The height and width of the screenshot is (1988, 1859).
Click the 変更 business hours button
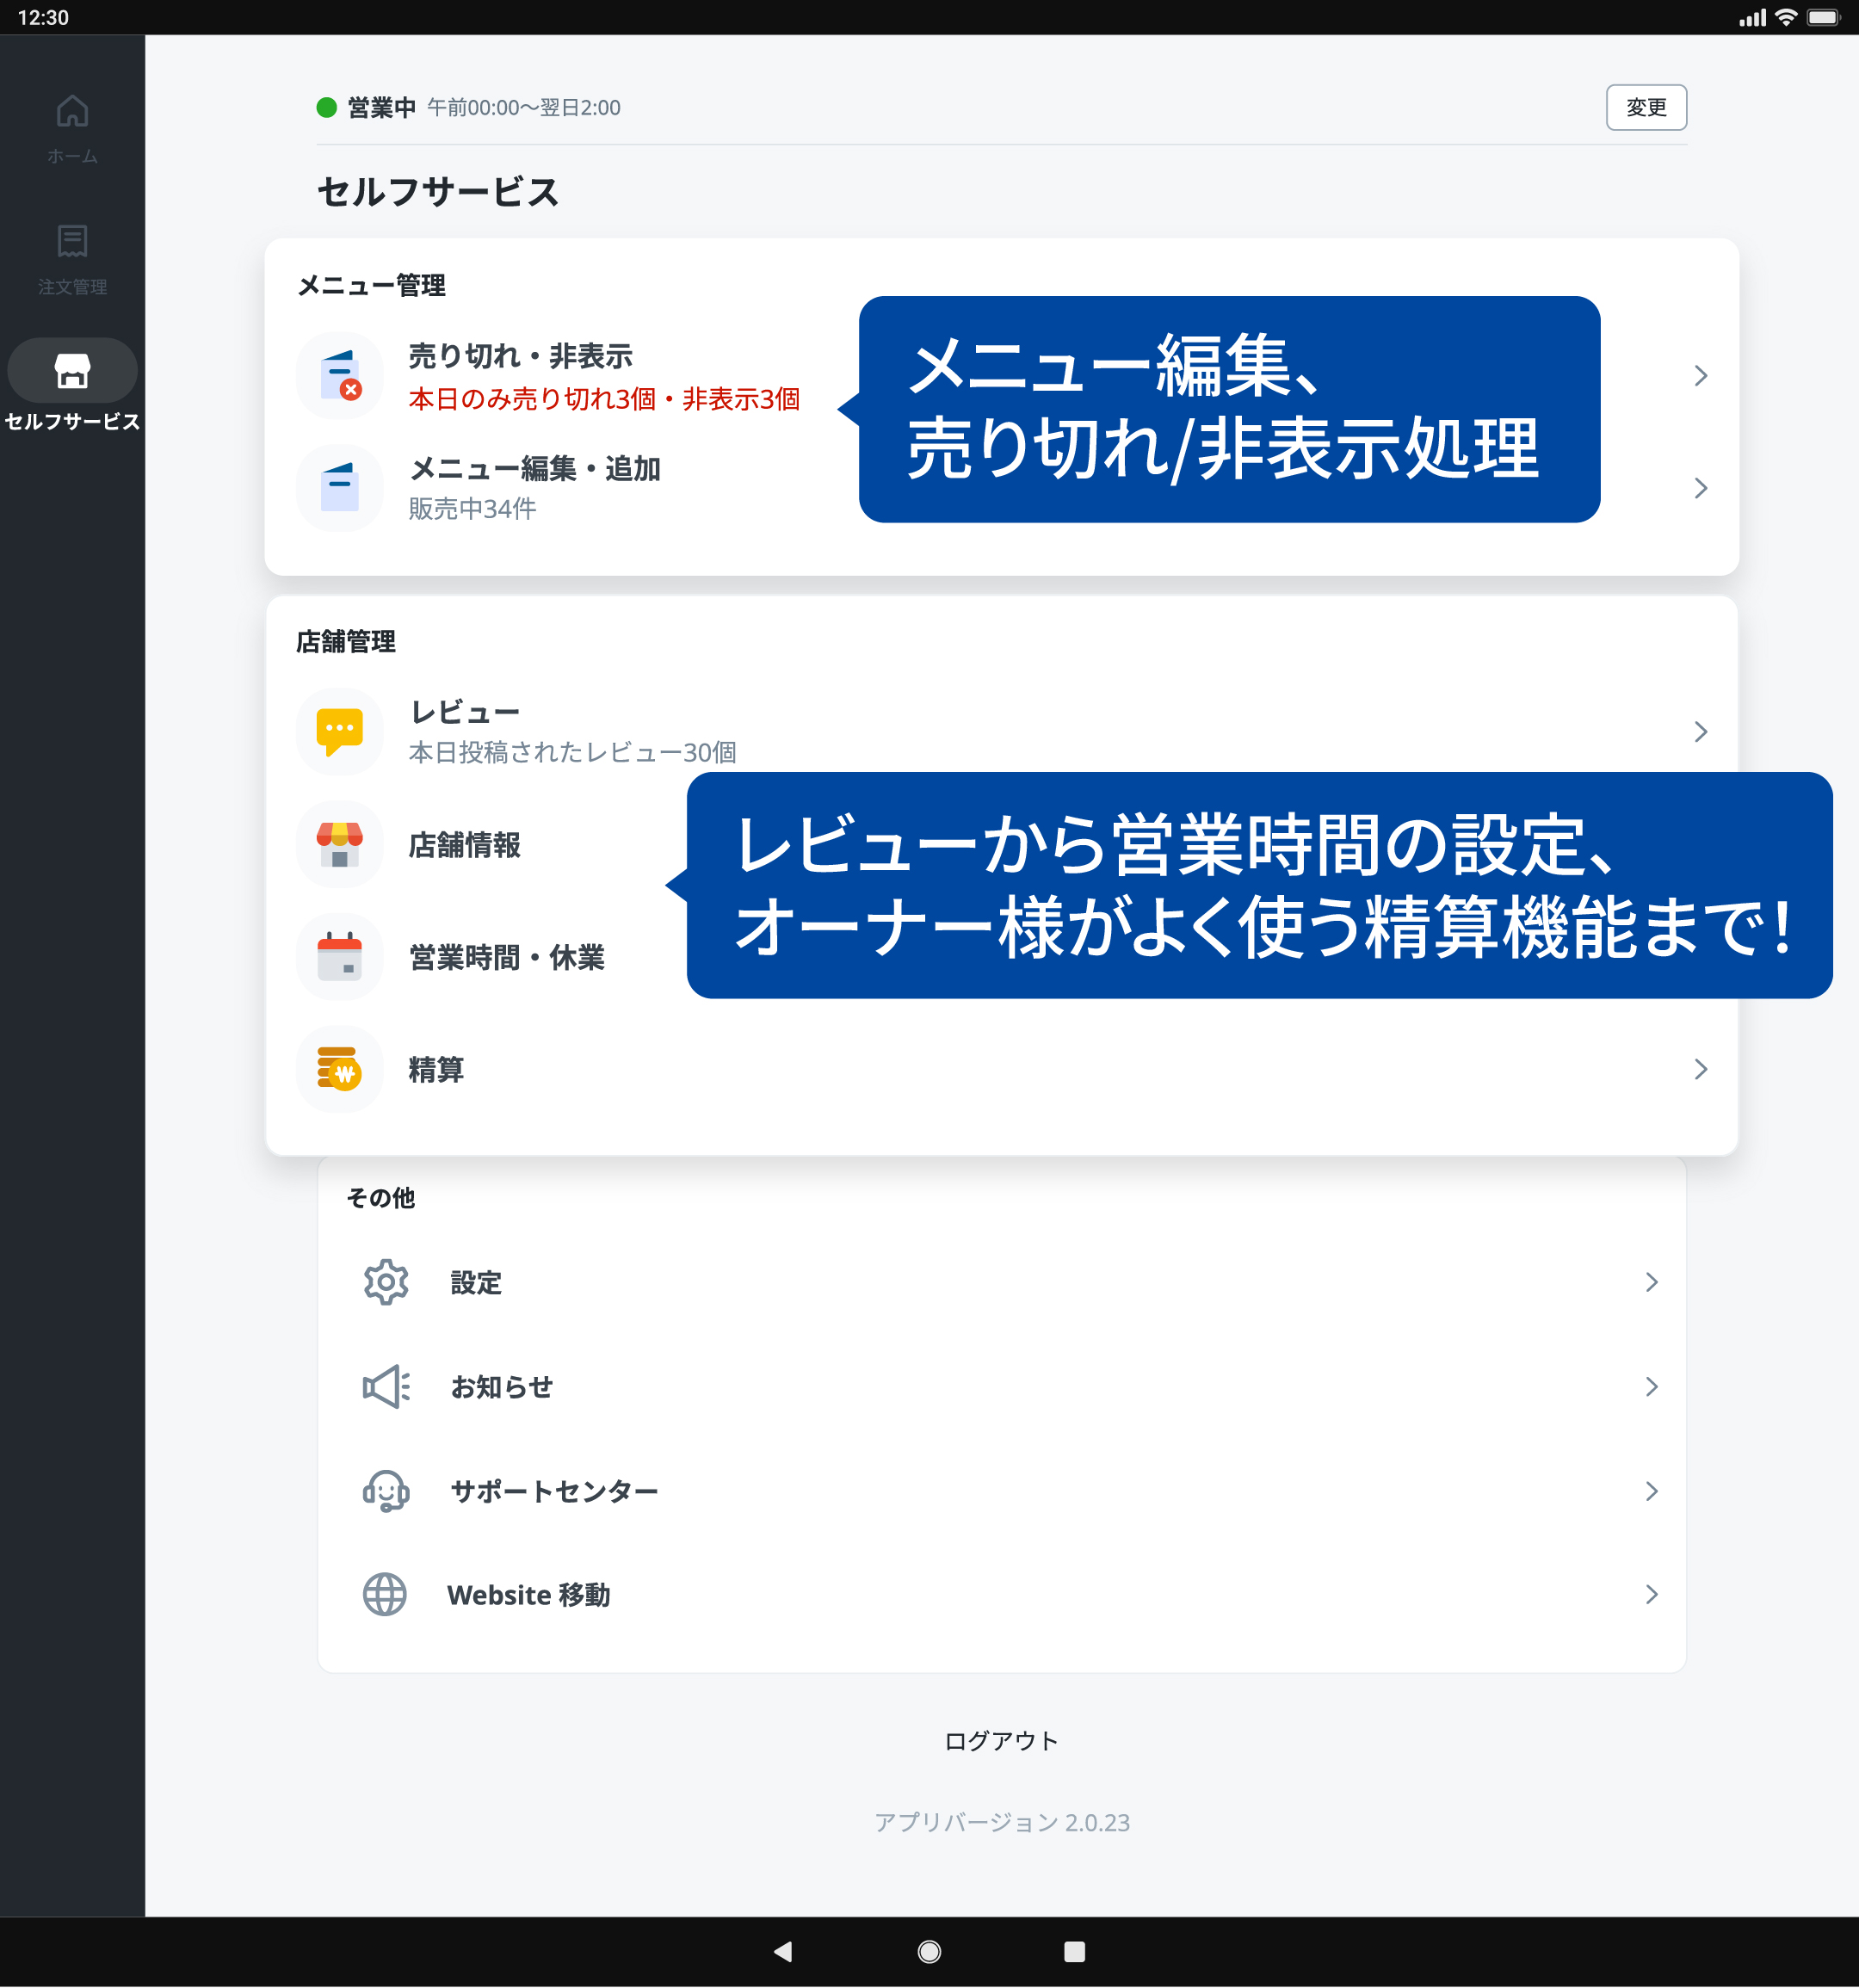[x=1646, y=107]
